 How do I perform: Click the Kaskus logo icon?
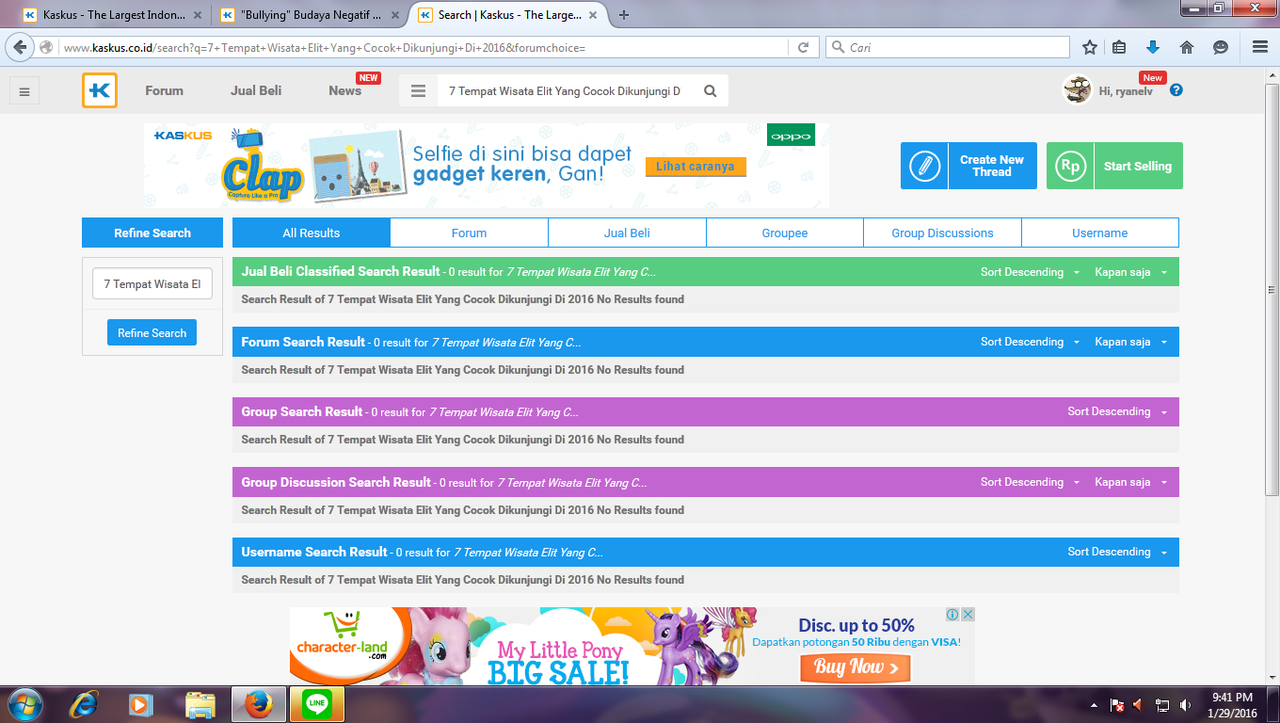click(100, 90)
